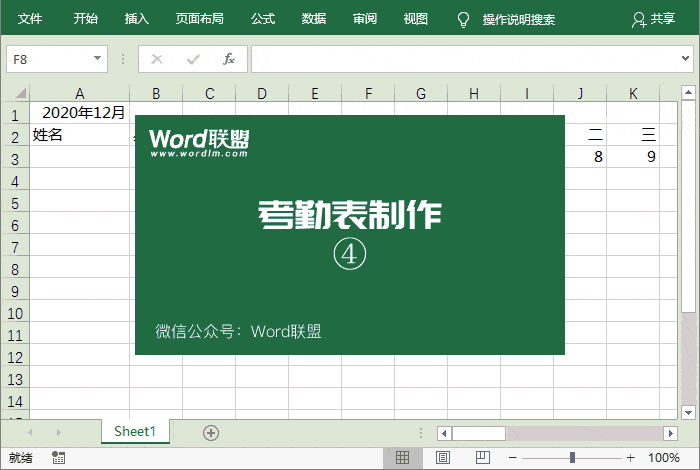
Task: Select the column A header
Action: click(79, 94)
